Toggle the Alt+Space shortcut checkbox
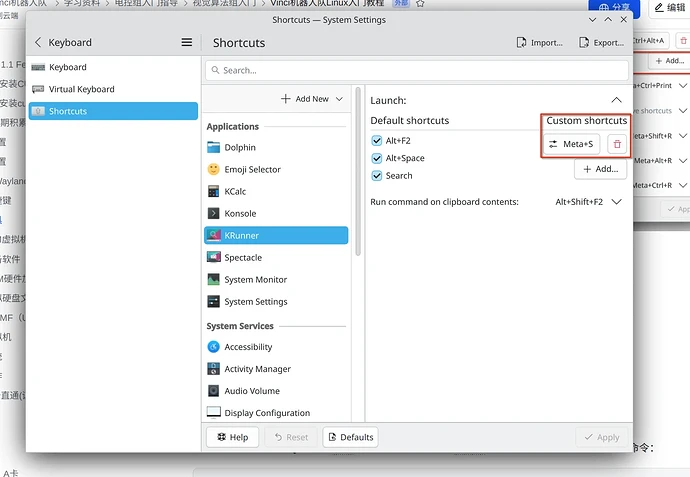This screenshot has width=690, height=477. pos(377,158)
